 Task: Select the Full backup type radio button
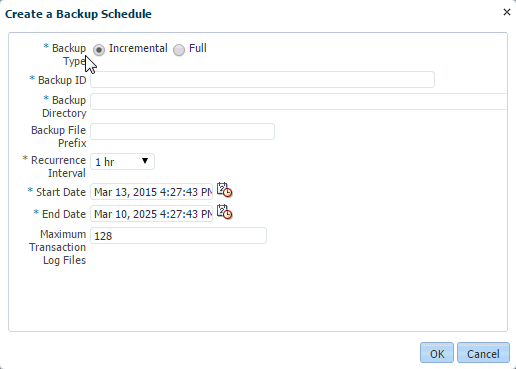(x=179, y=50)
